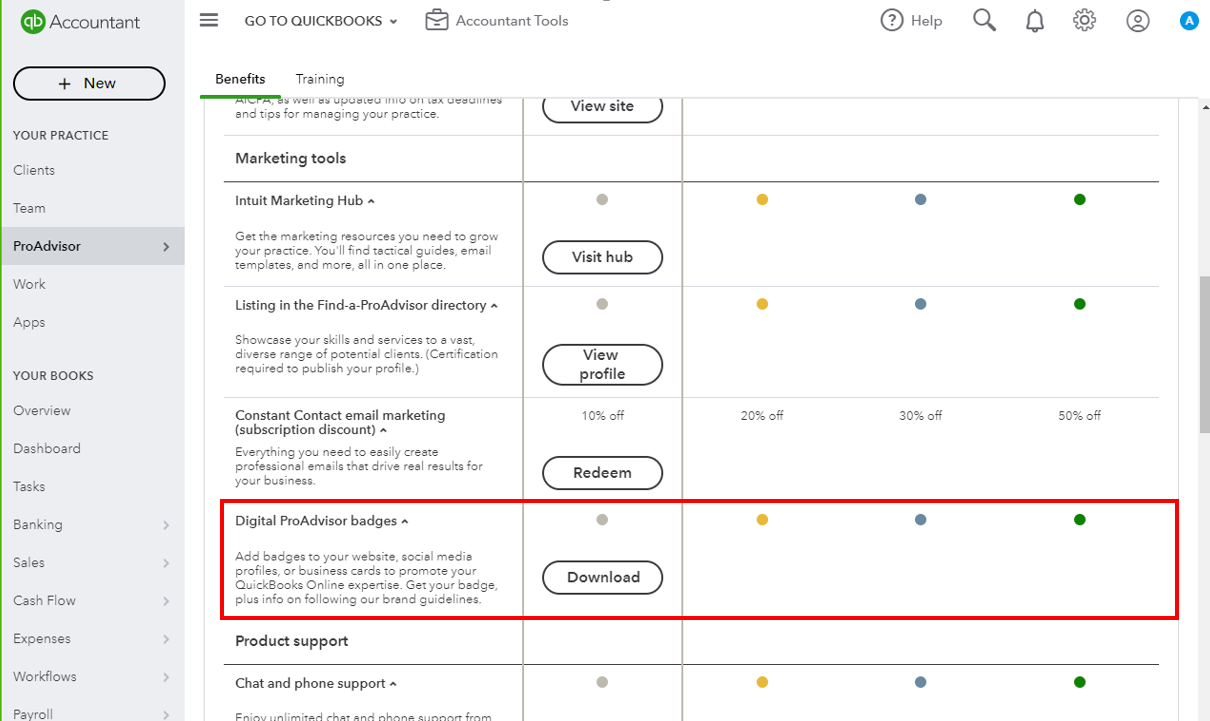The height and width of the screenshot is (721, 1210).
Task: Redeem the Constant Contact discount
Action: (x=602, y=473)
